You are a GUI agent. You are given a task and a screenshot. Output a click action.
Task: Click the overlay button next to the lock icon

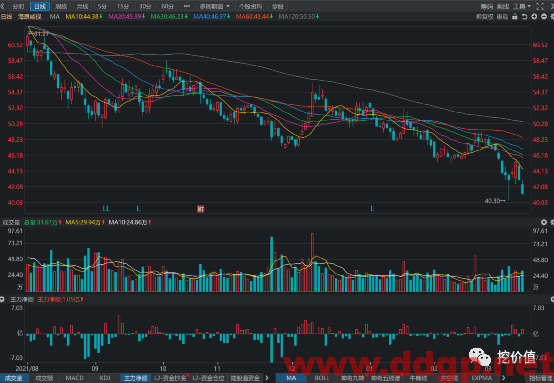coord(502,16)
